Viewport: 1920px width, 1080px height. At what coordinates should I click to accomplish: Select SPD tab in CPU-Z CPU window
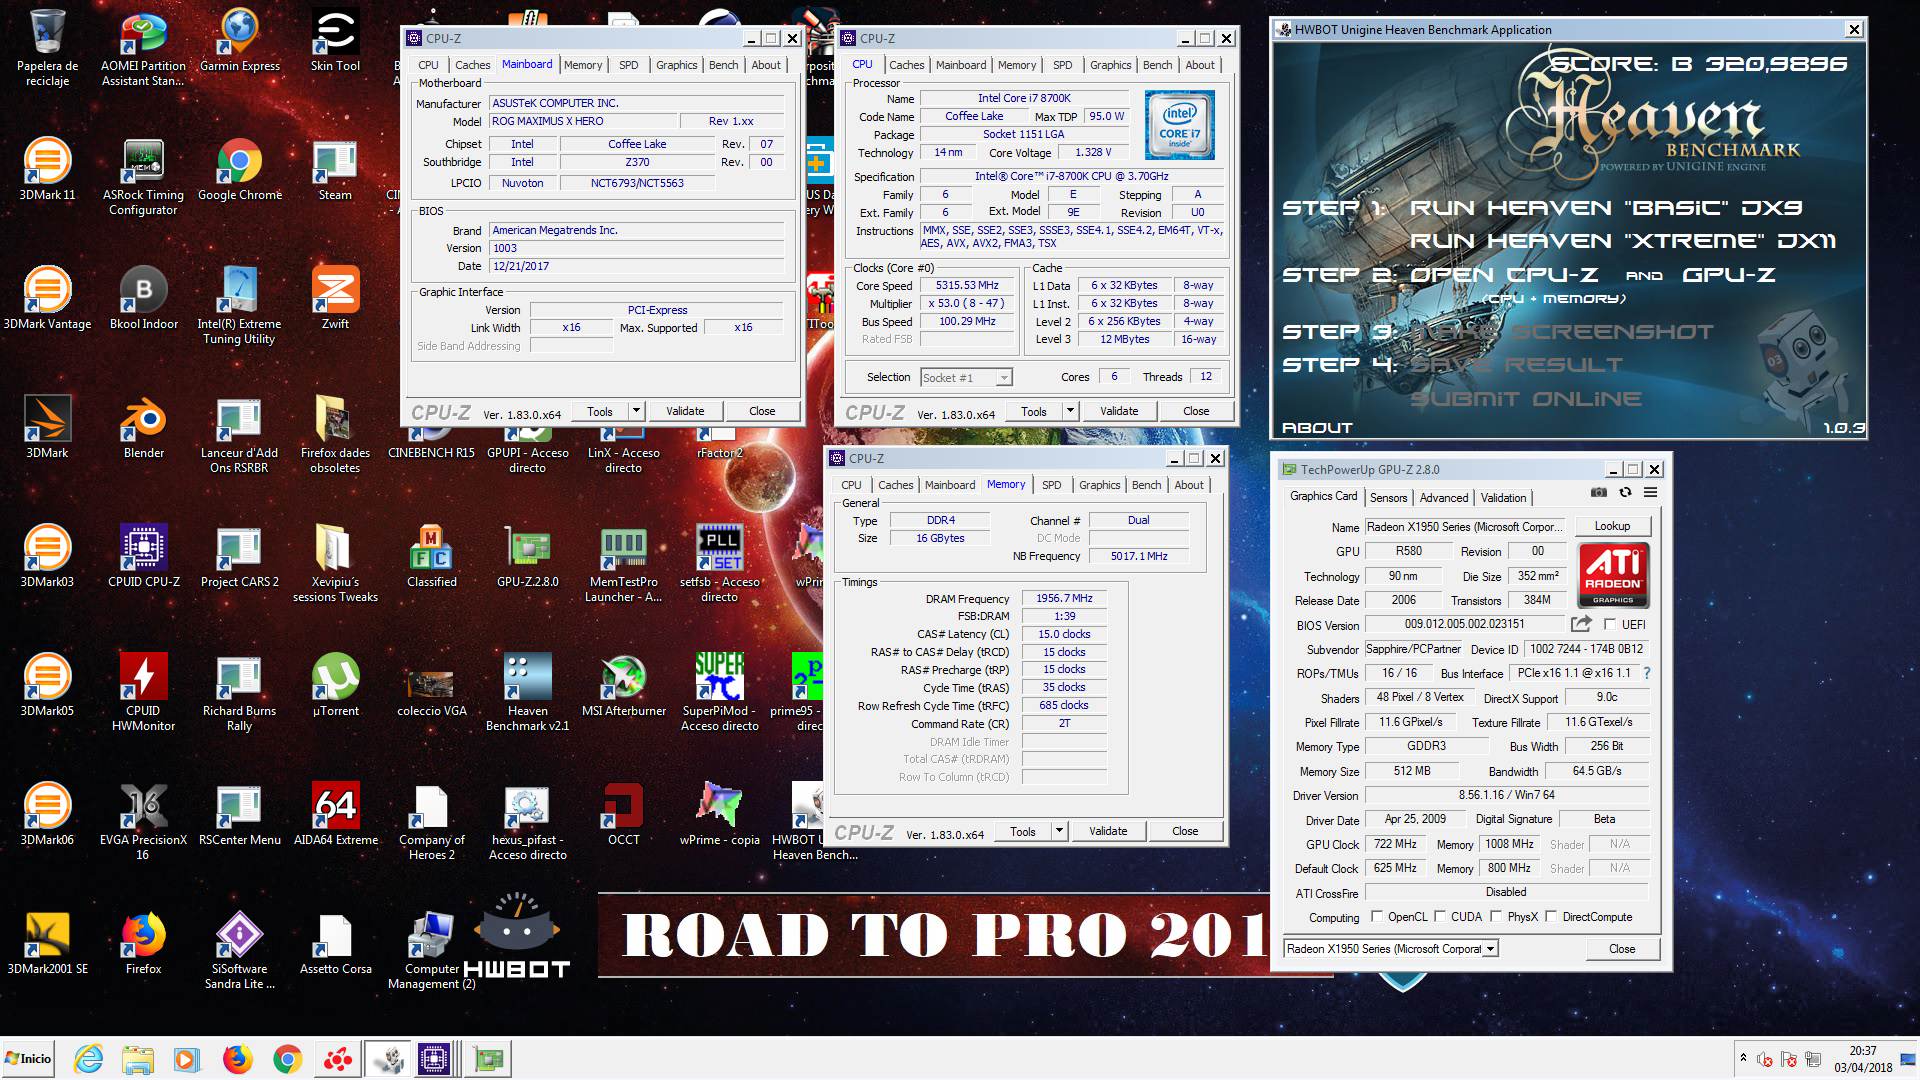tap(1062, 65)
